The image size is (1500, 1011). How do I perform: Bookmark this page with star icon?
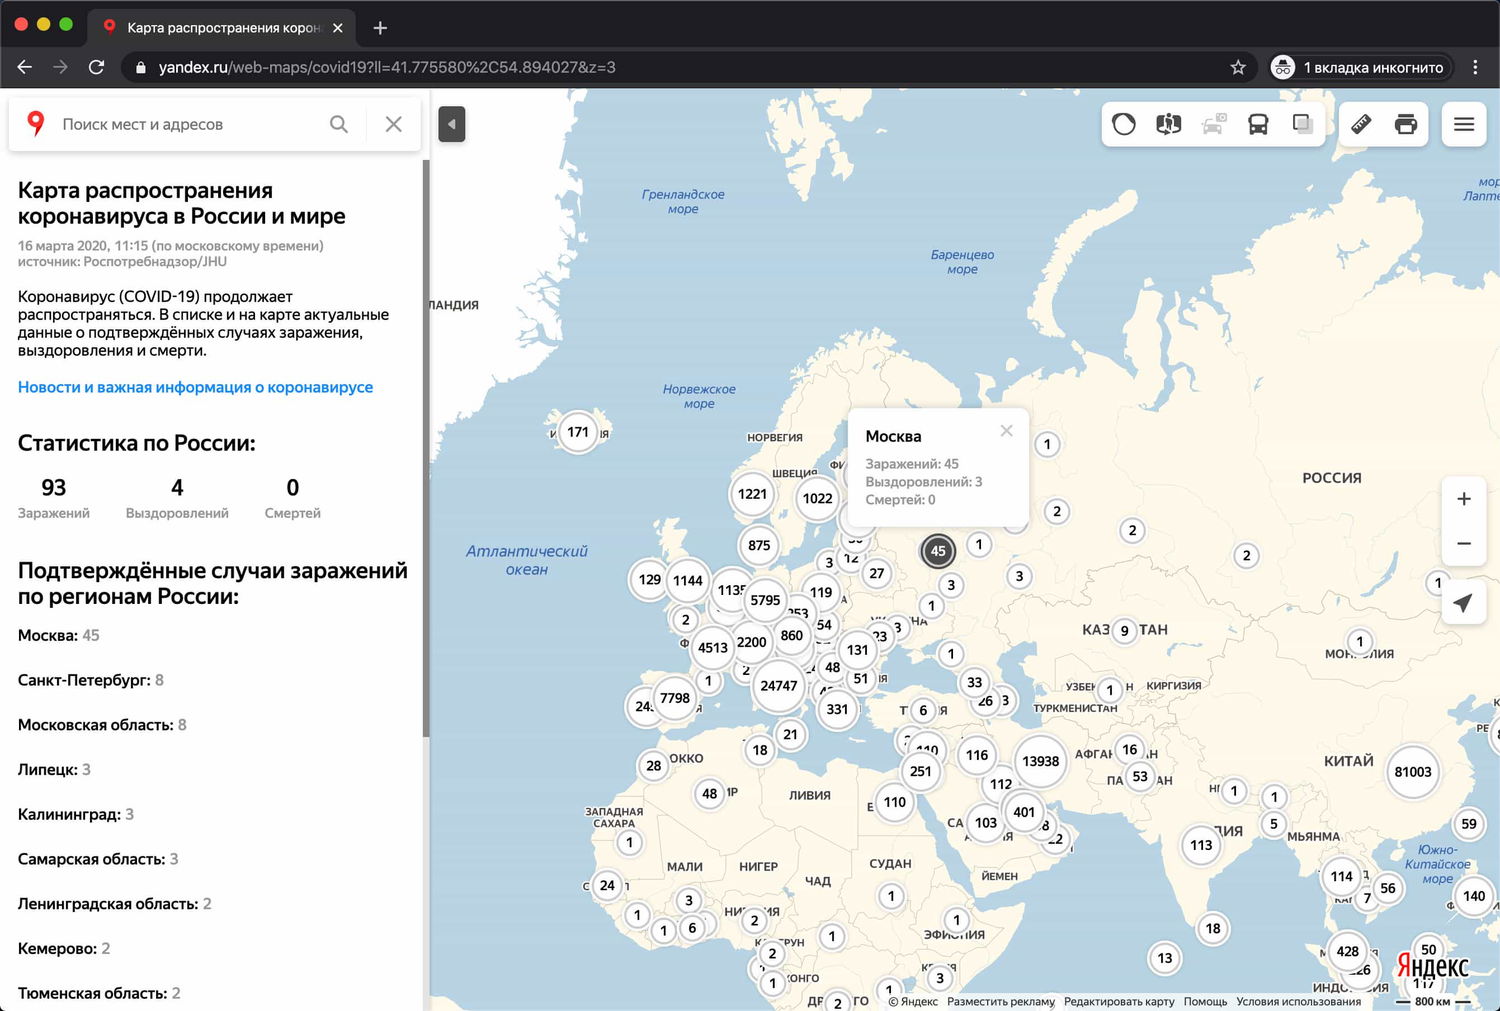click(x=1238, y=67)
